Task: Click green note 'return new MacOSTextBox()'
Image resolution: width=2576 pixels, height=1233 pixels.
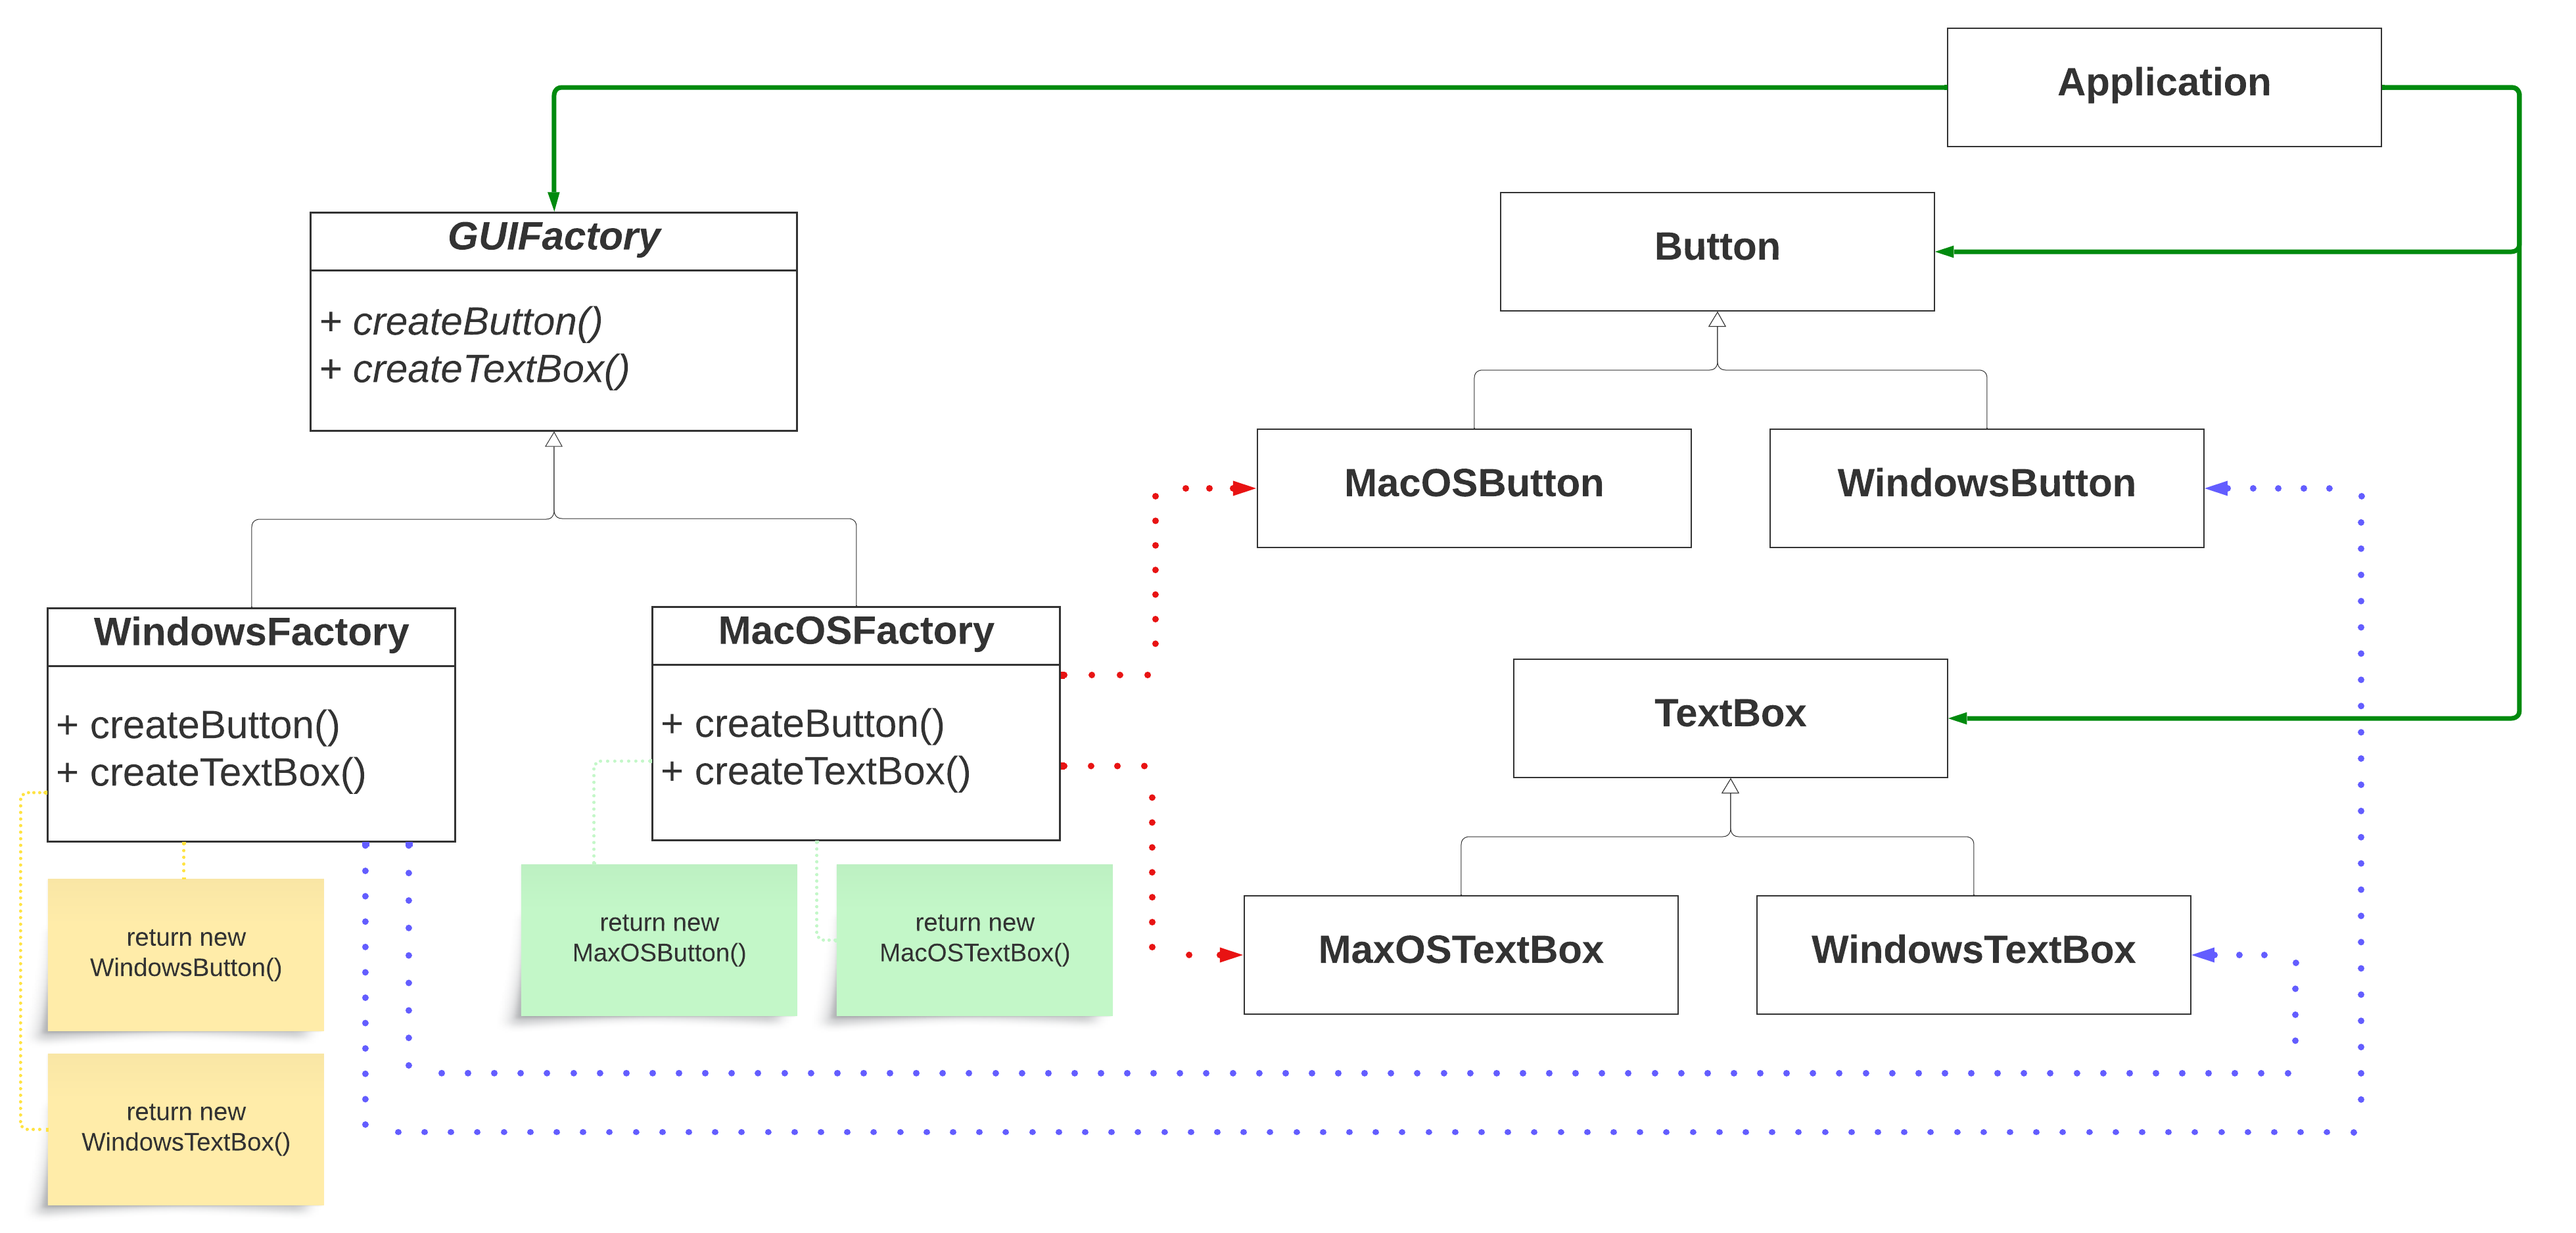Action: 974,938
